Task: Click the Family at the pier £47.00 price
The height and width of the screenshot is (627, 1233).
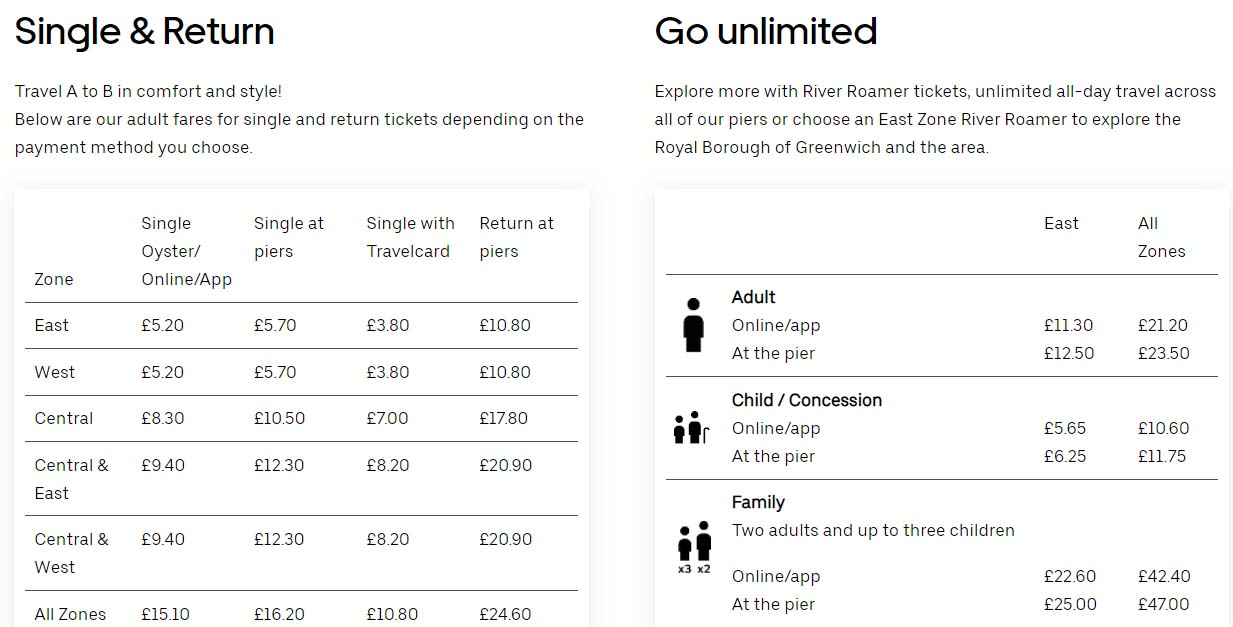Action: [1164, 604]
